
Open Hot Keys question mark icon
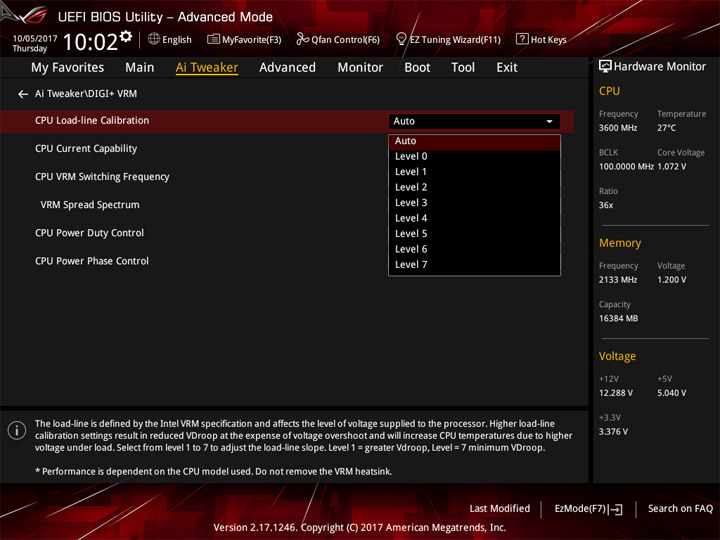click(x=522, y=39)
